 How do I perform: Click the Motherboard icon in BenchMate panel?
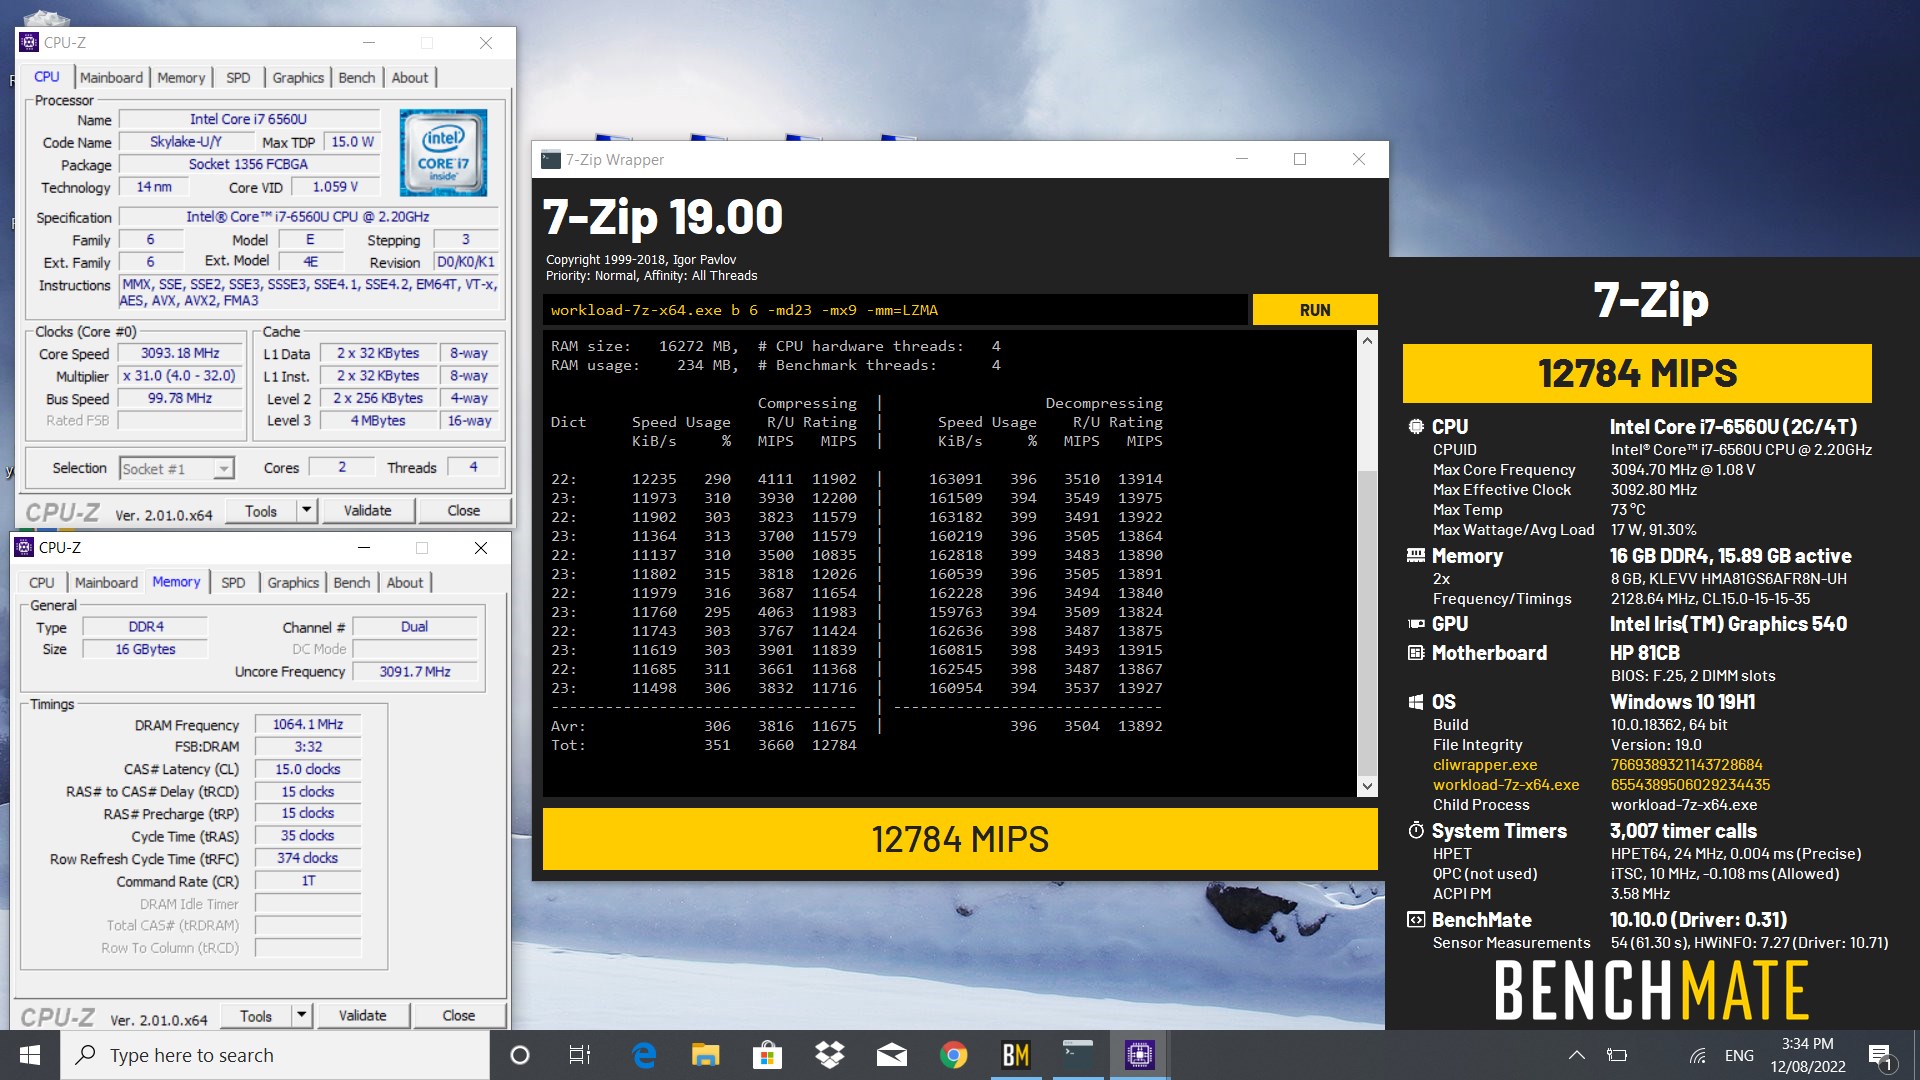click(1416, 653)
